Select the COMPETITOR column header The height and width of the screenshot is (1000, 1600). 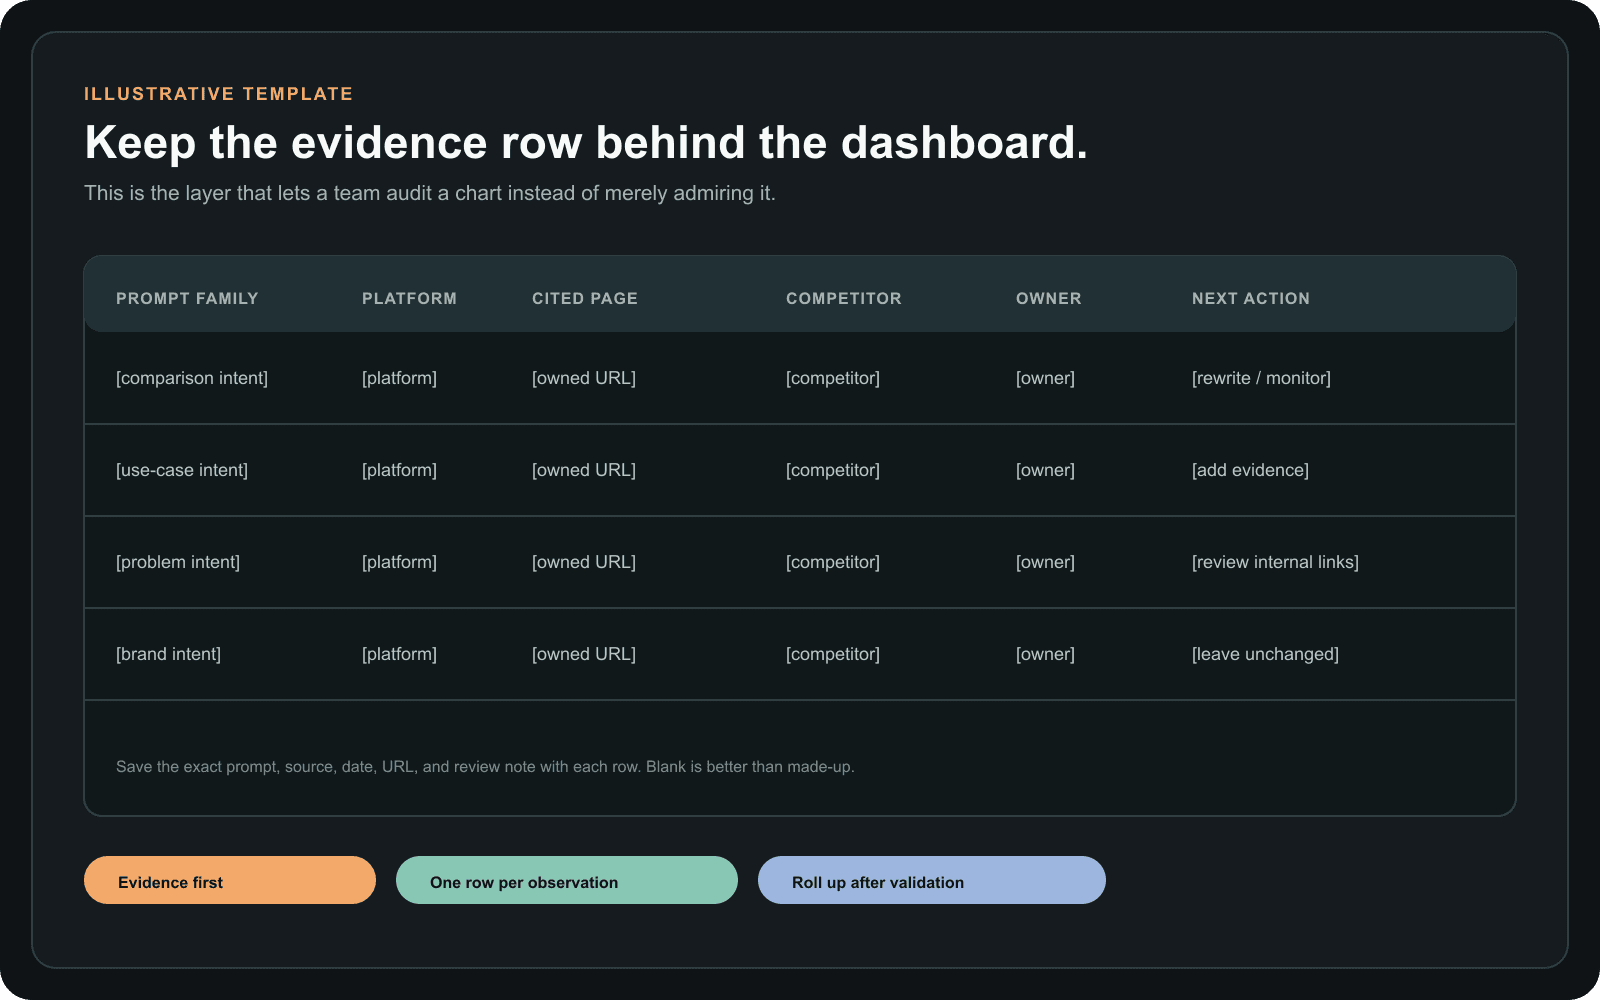tap(844, 298)
